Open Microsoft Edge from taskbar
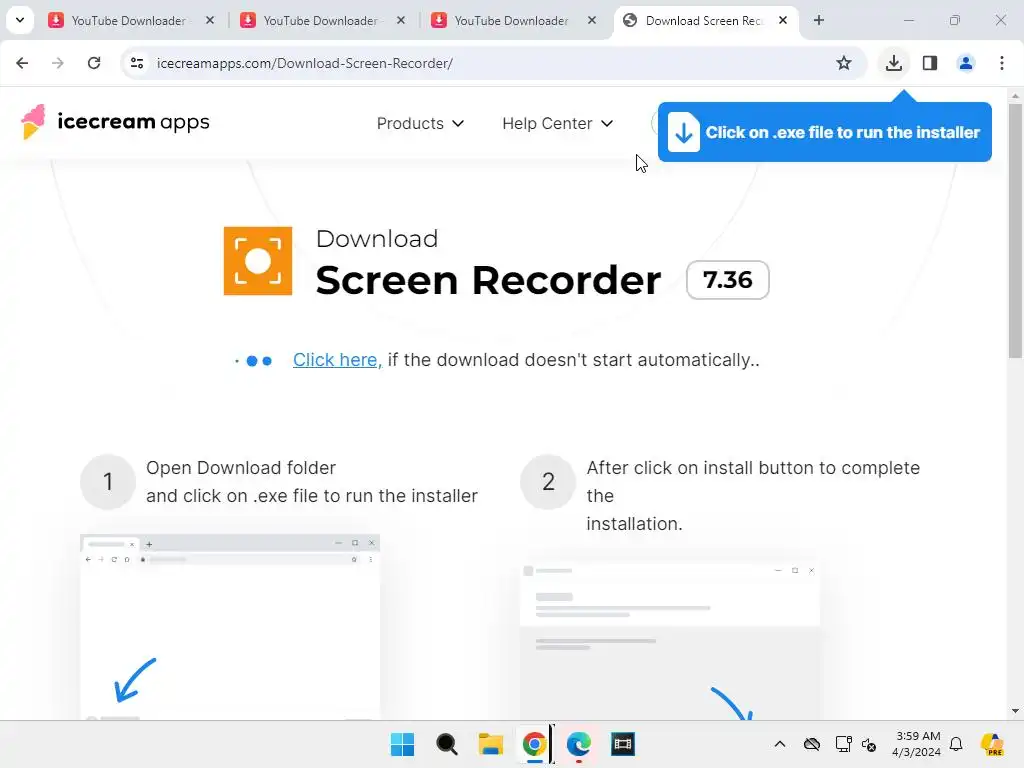Viewport: 1024px width, 768px height. pos(579,744)
